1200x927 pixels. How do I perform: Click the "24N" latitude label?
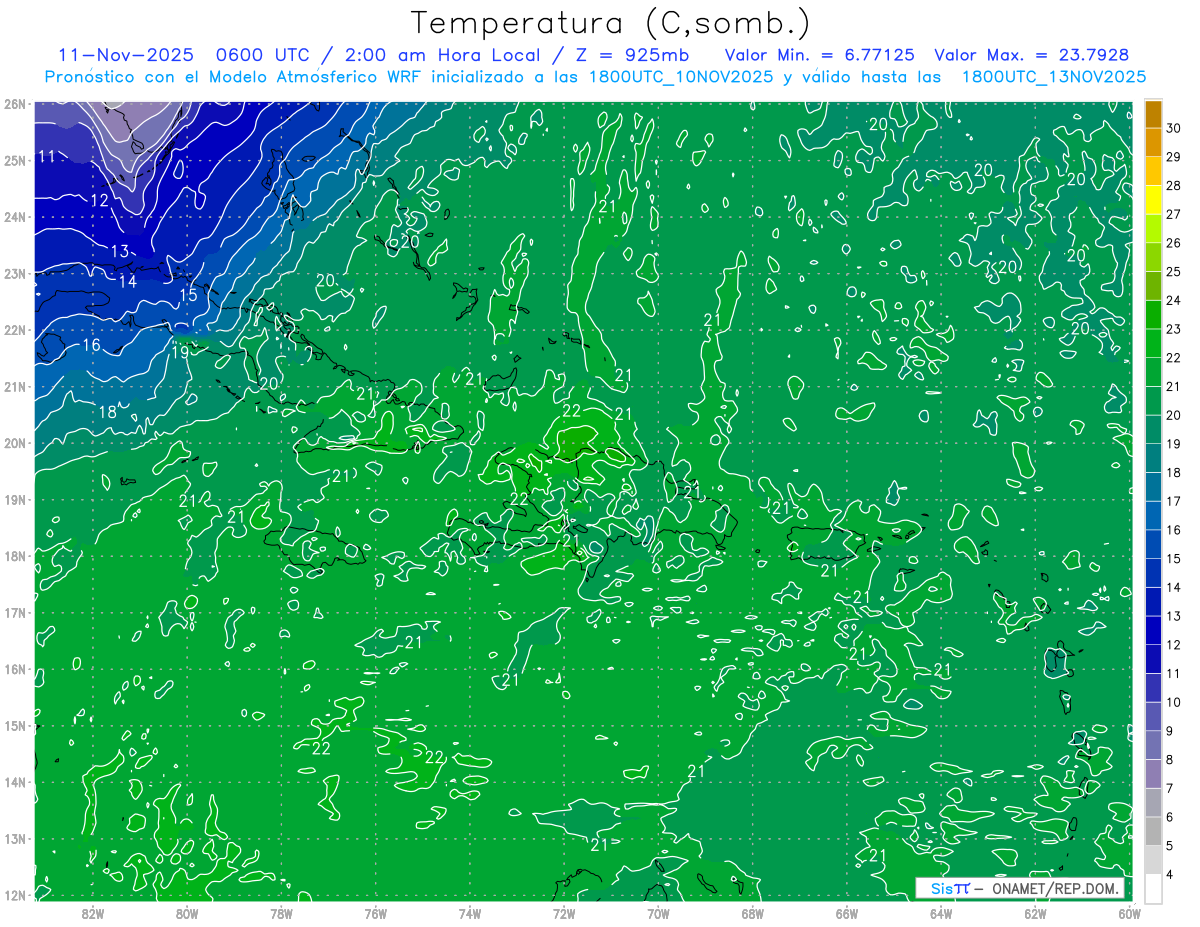[x=15, y=216]
